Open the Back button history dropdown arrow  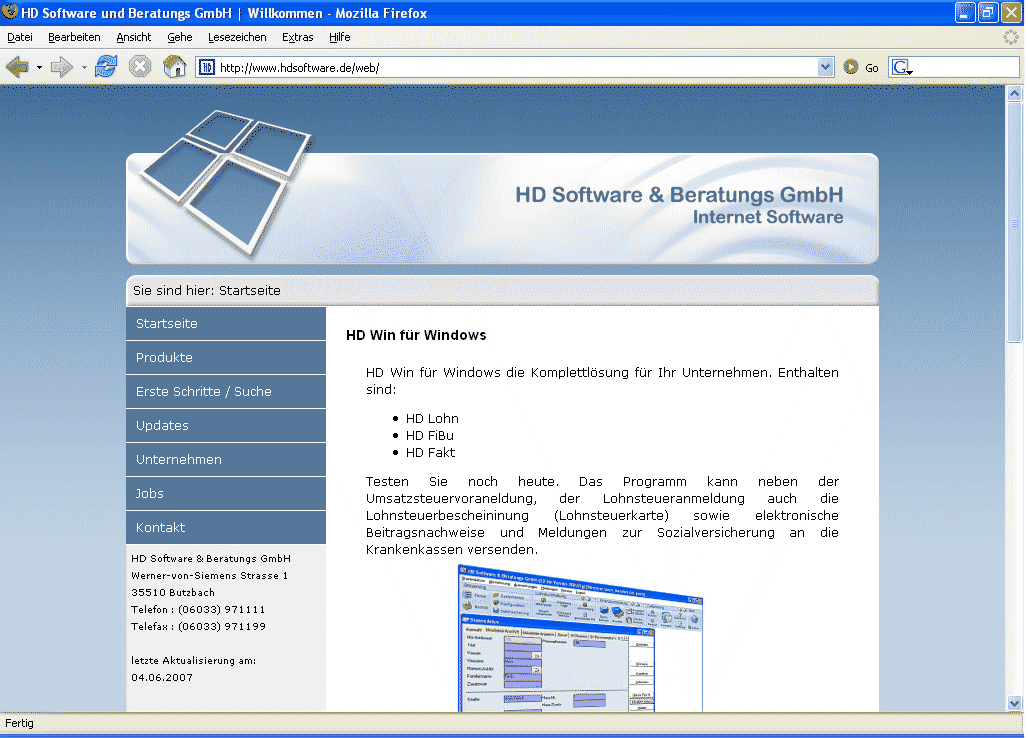click(x=39, y=68)
